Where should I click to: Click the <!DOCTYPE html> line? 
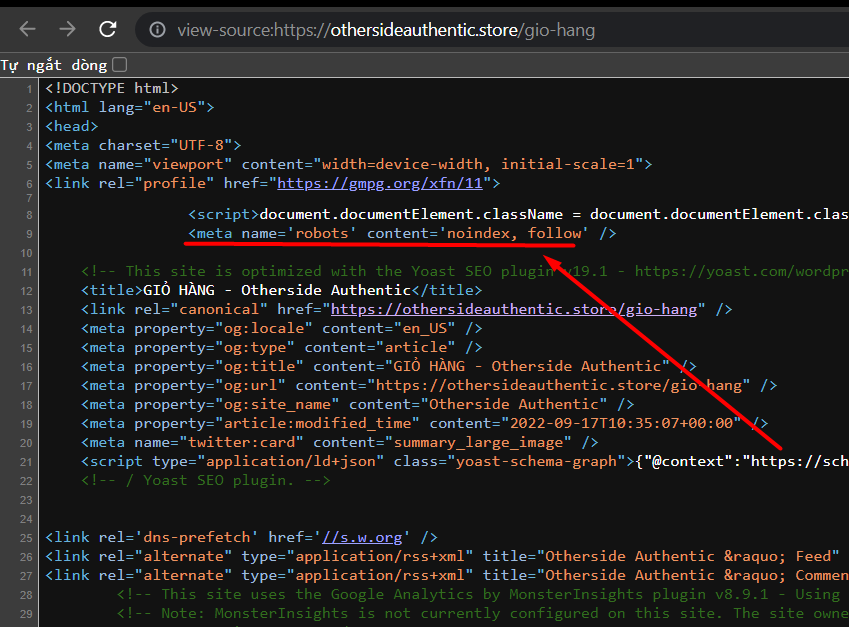point(112,88)
